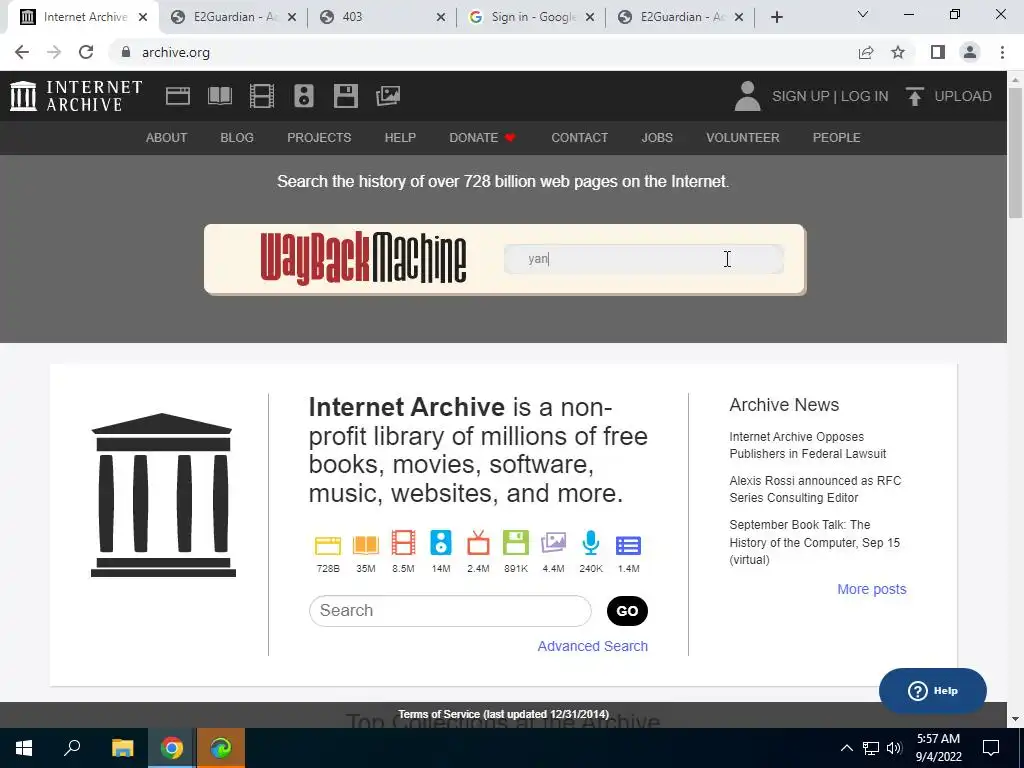Click the user avatar icon
1024x768 pixels.
[748, 96]
